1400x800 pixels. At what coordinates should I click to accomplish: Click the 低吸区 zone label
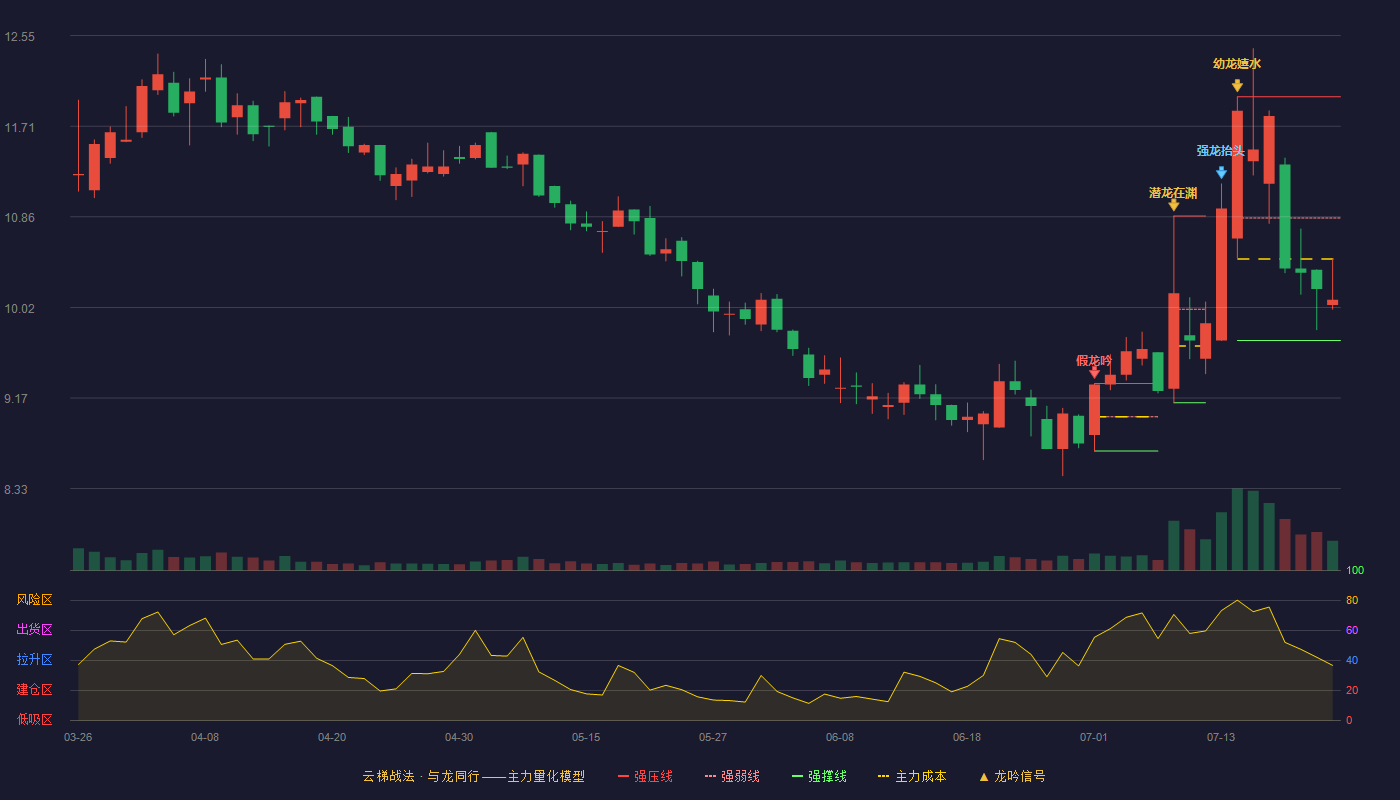[x=34, y=720]
